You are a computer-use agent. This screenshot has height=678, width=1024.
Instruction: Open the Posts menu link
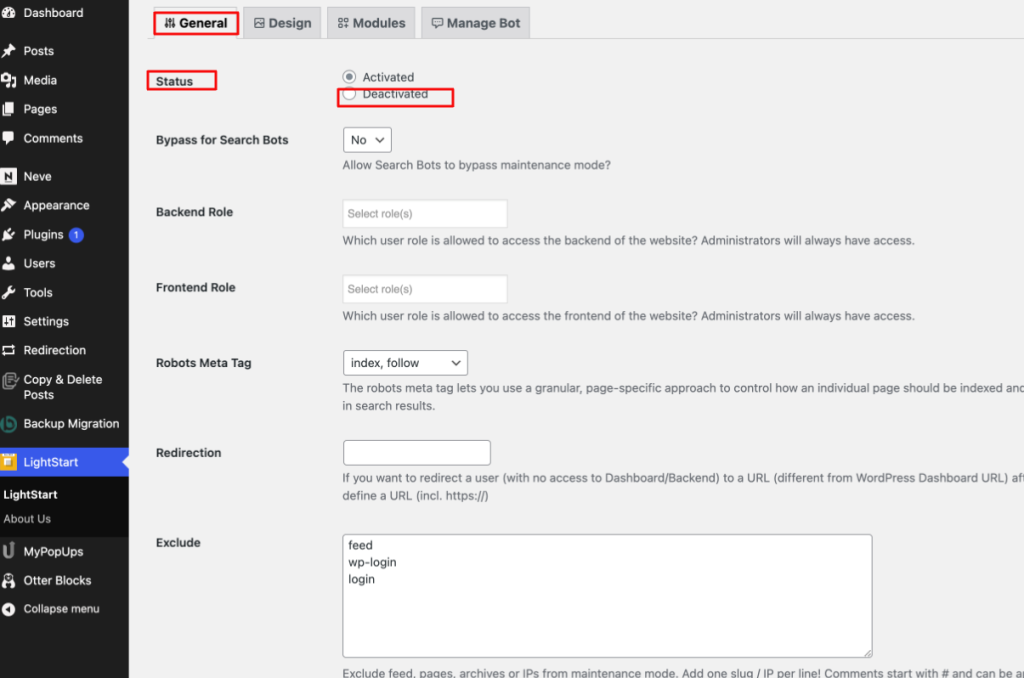[x=39, y=51]
